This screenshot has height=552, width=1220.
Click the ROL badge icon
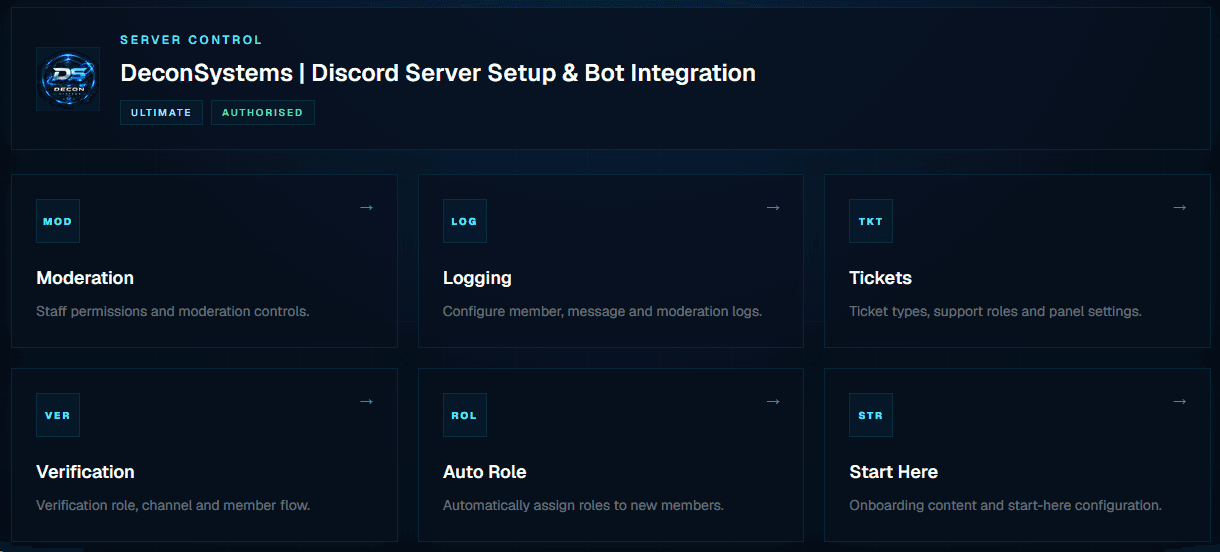tap(465, 415)
